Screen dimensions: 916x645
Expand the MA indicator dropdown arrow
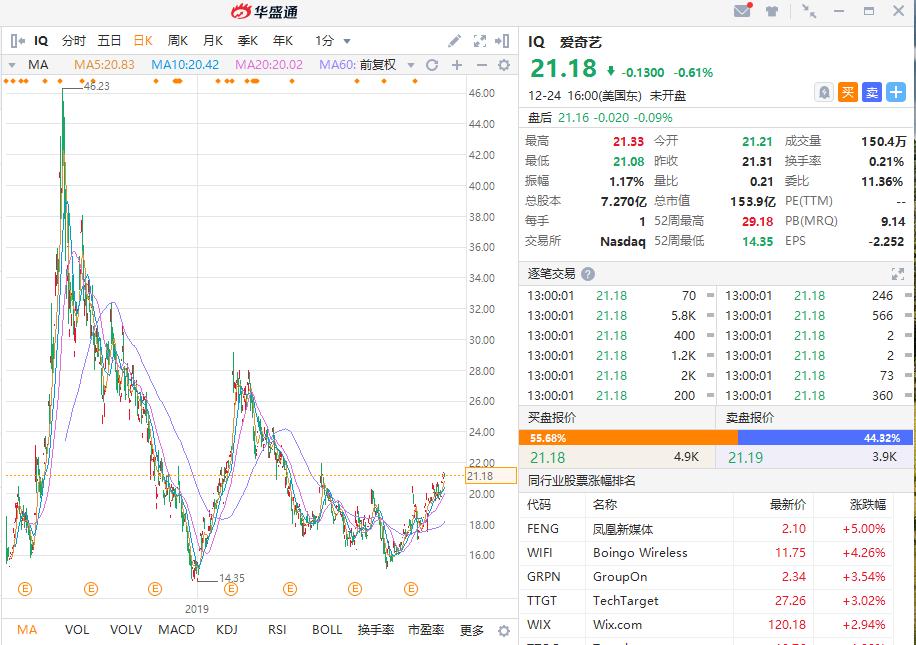coord(12,65)
